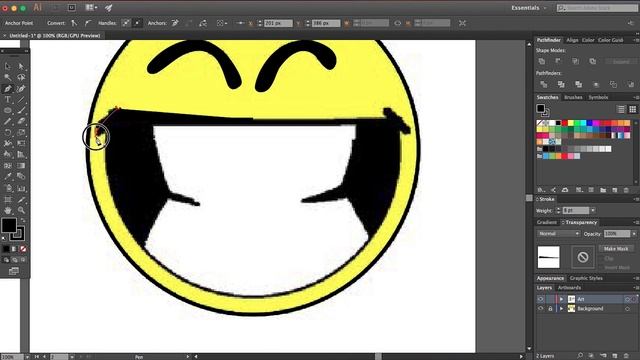This screenshot has width=640, height=360.
Task: Click the Minus Front shape mode icon
Action: coord(558,62)
